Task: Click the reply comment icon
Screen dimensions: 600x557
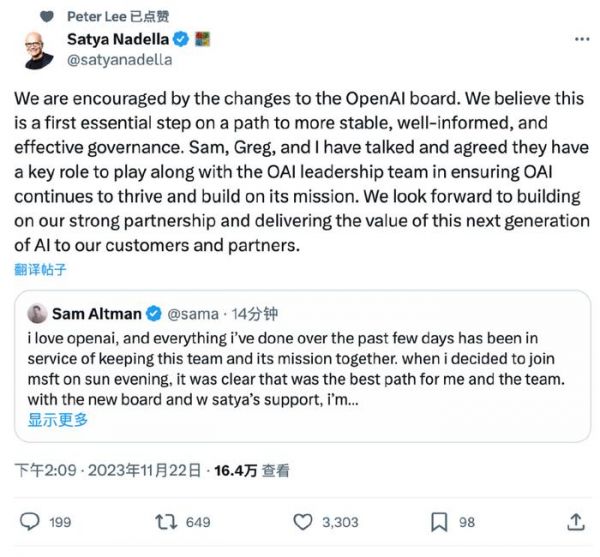Action: coord(30,521)
